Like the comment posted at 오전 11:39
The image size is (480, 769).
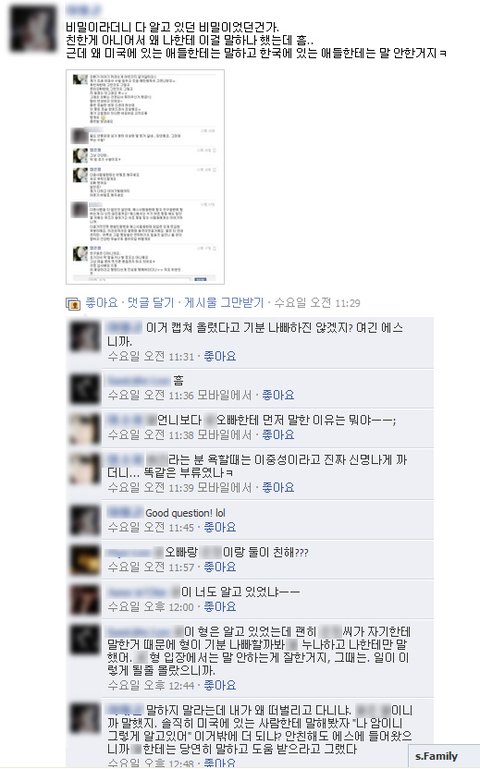(x=278, y=487)
